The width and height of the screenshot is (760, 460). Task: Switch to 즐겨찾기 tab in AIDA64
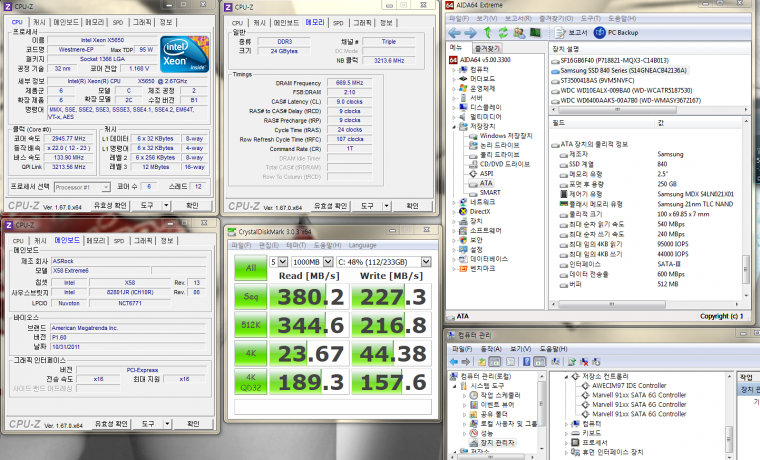coord(487,48)
